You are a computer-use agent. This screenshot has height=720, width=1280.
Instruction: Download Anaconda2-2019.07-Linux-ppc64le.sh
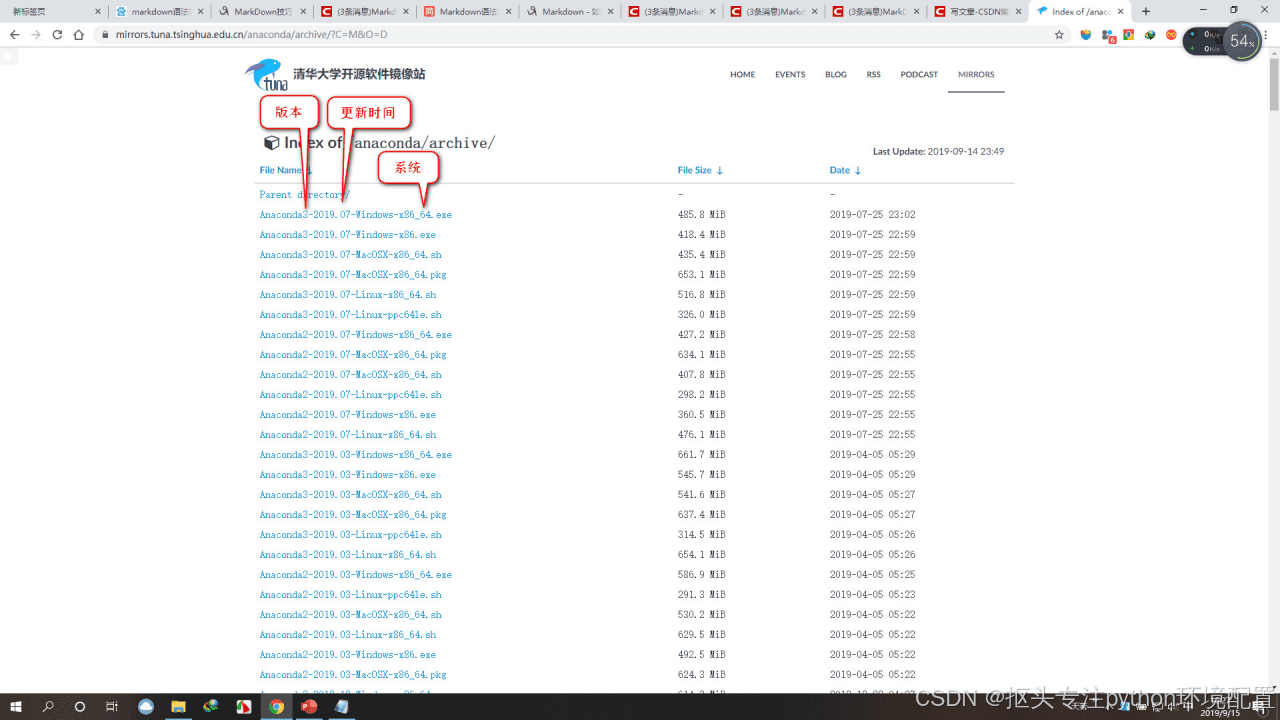click(x=350, y=395)
